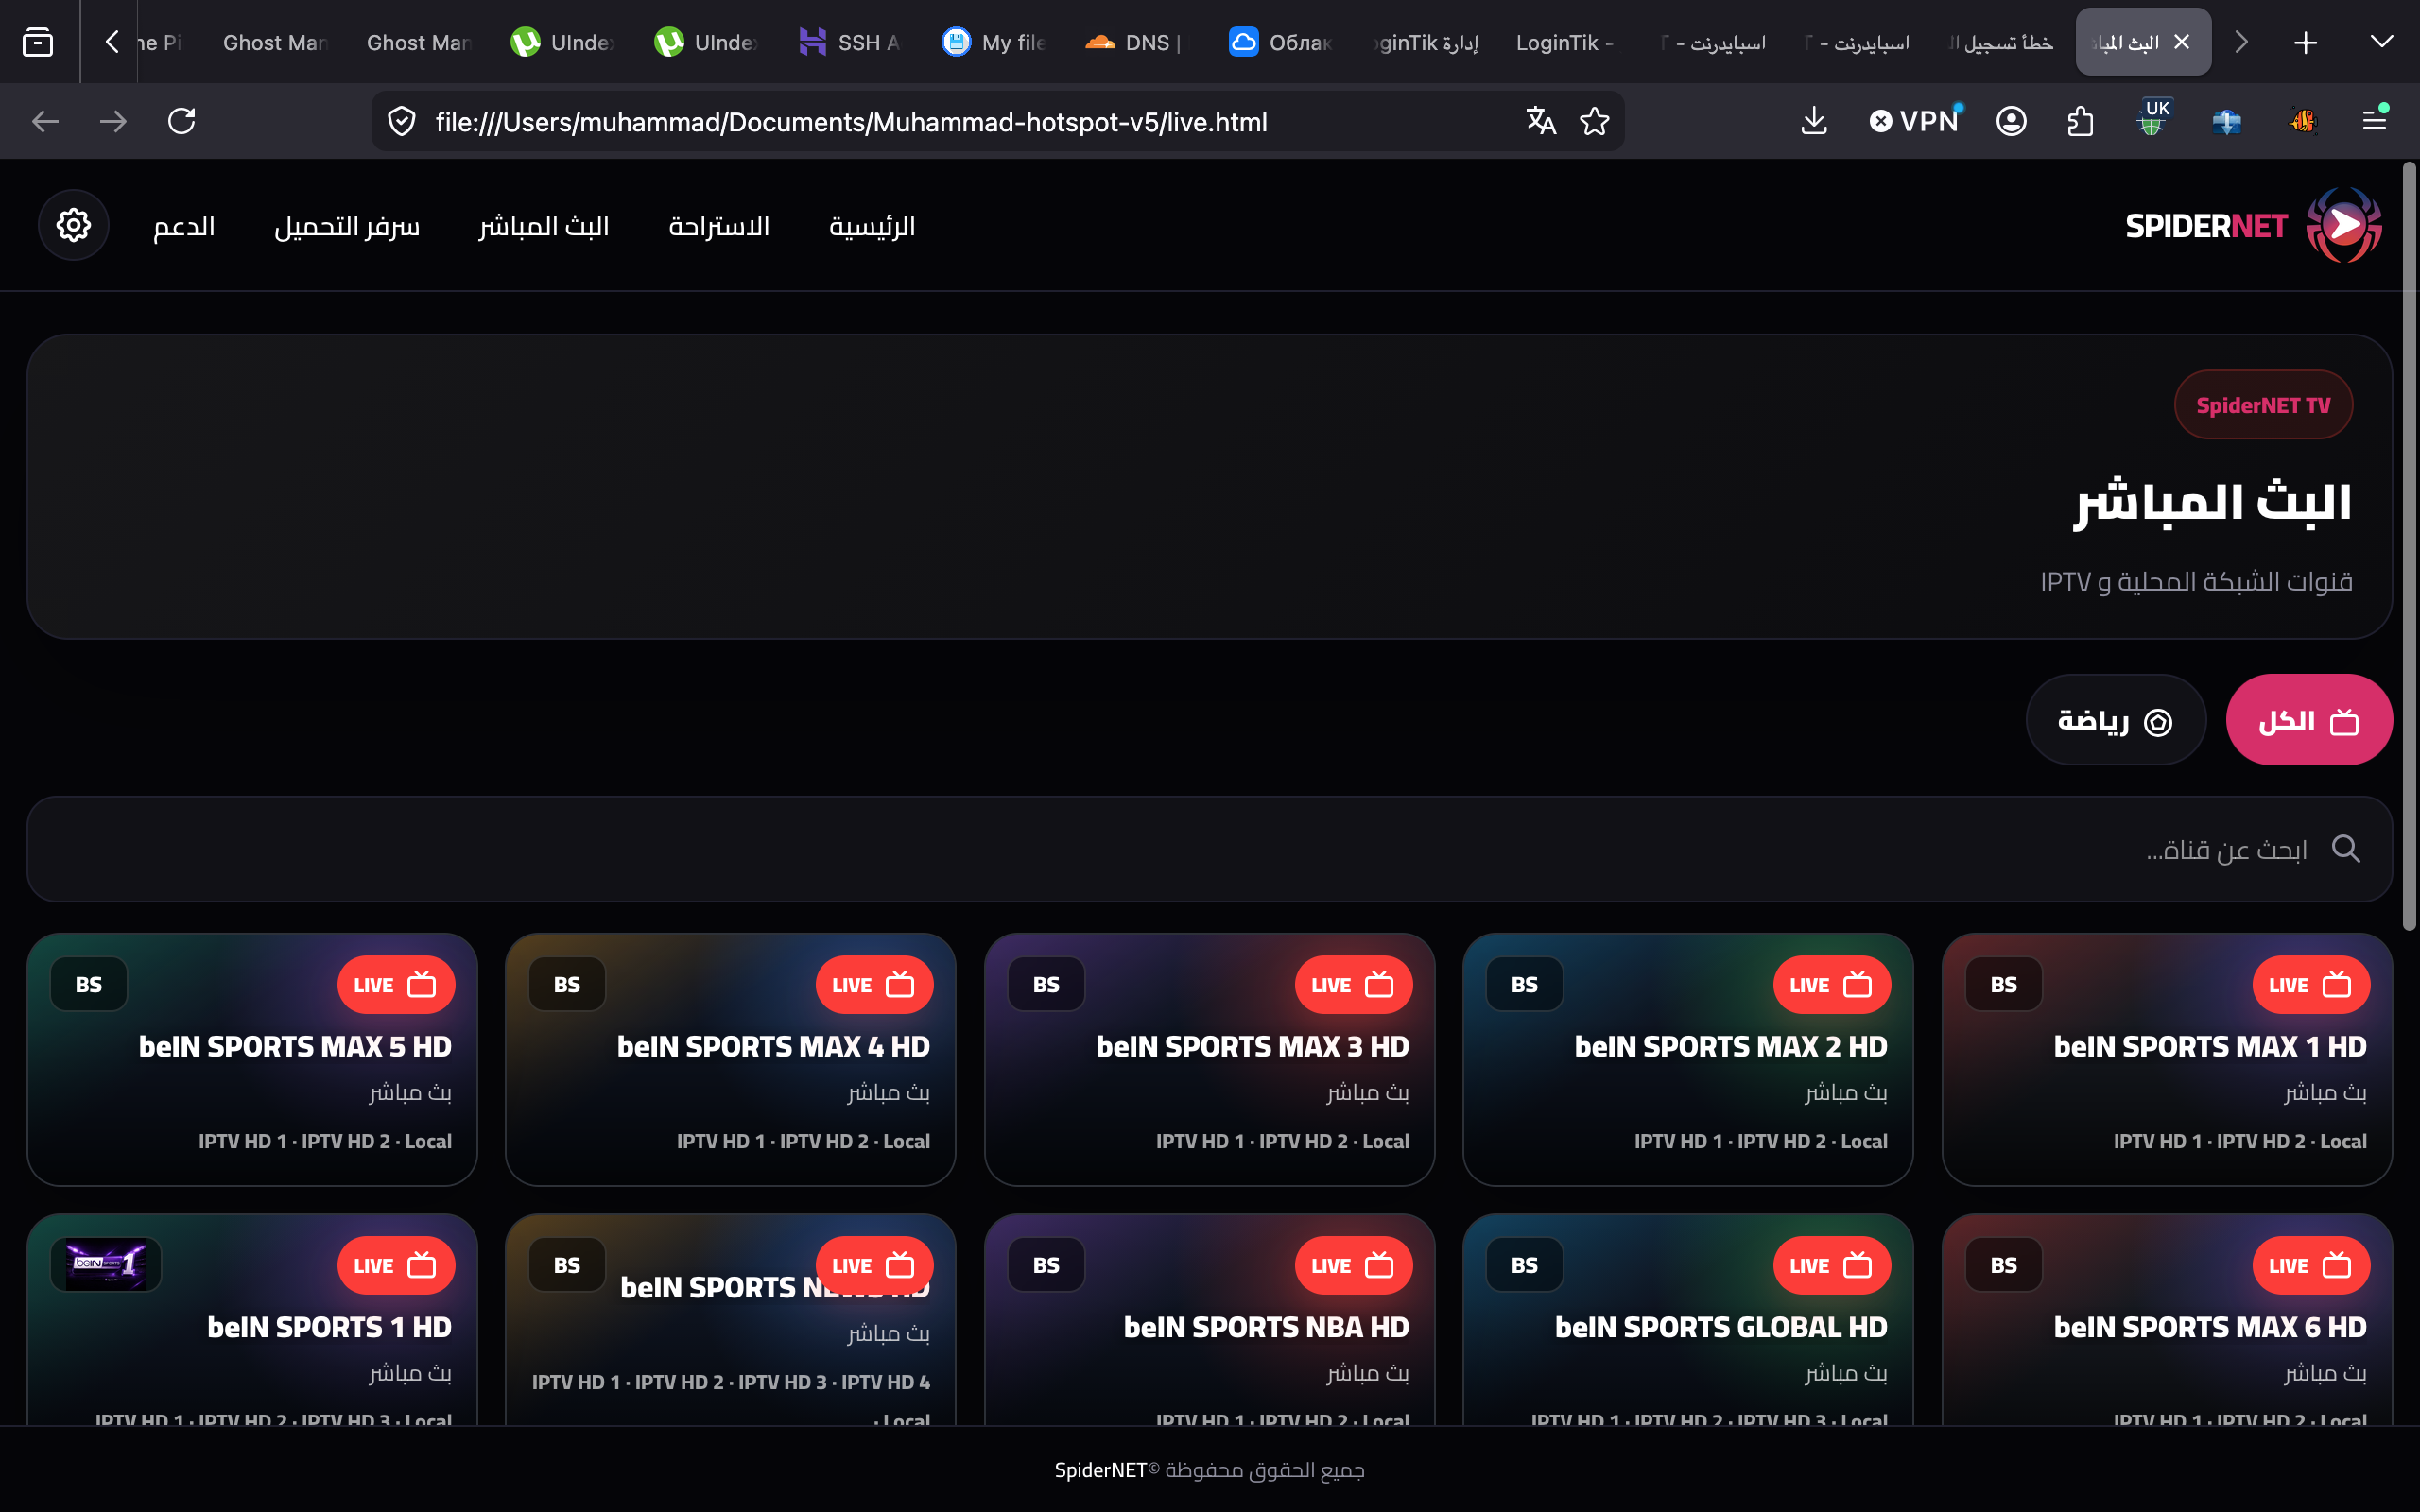Click the UK shield extension icon
Viewport: 2420px width, 1512px height.
click(2152, 120)
